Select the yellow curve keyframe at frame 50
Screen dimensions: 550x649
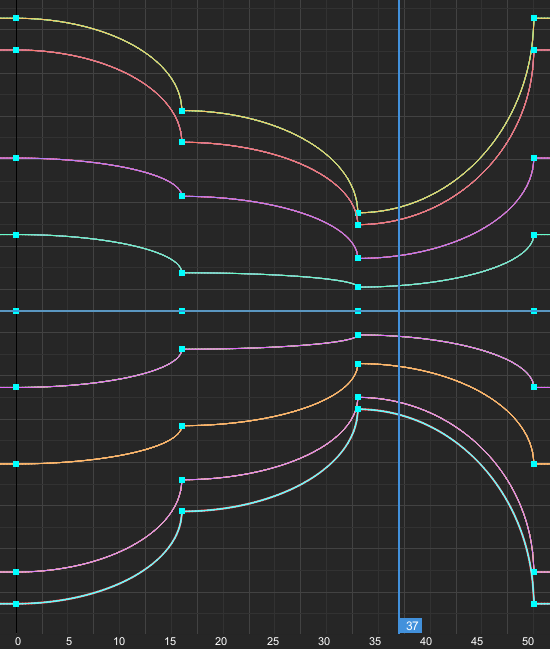coord(534,18)
